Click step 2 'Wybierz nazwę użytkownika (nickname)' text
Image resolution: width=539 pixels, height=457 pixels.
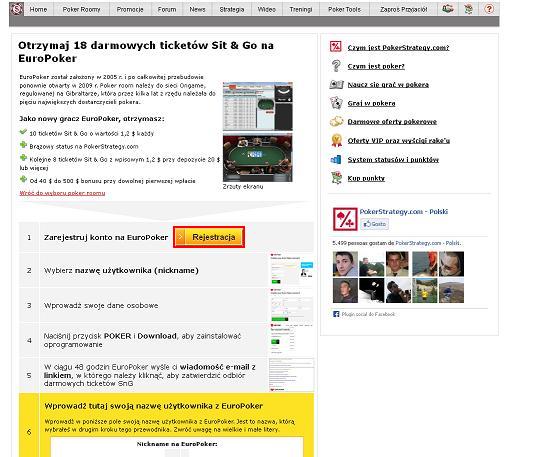point(121,271)
